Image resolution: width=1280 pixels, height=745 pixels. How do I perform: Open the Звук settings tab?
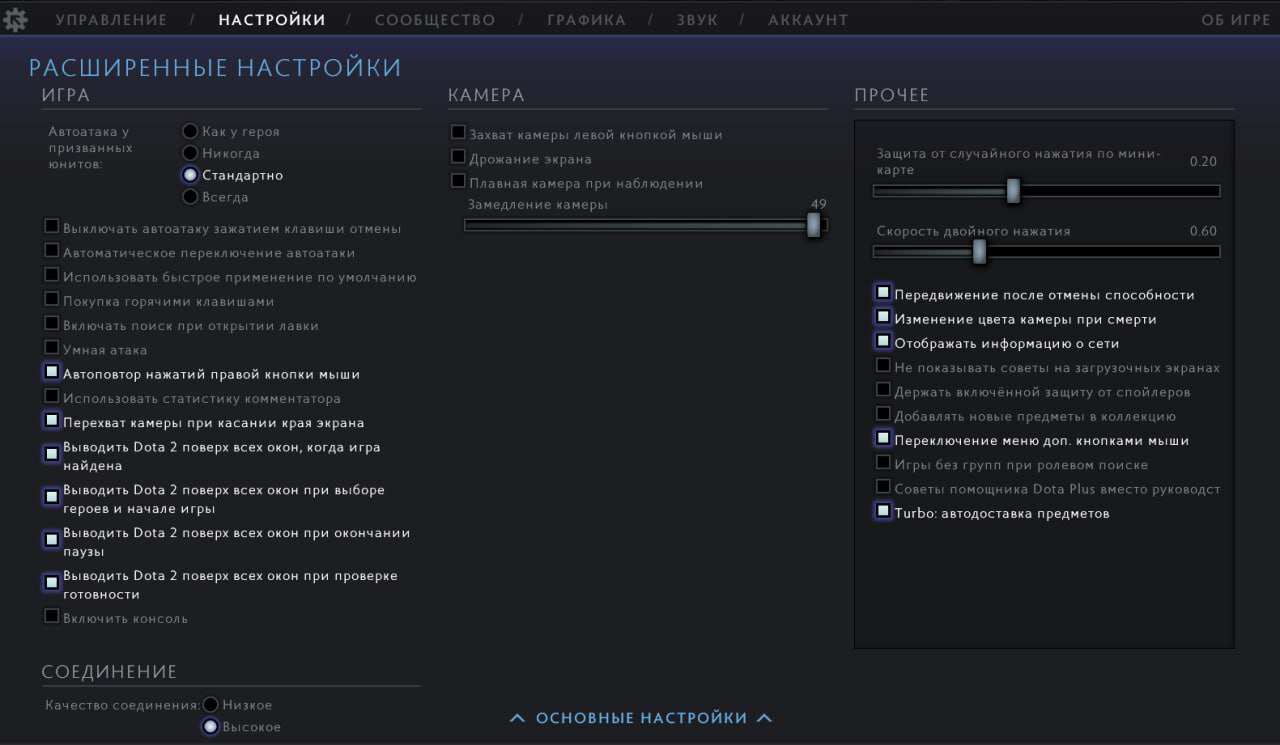696,20
